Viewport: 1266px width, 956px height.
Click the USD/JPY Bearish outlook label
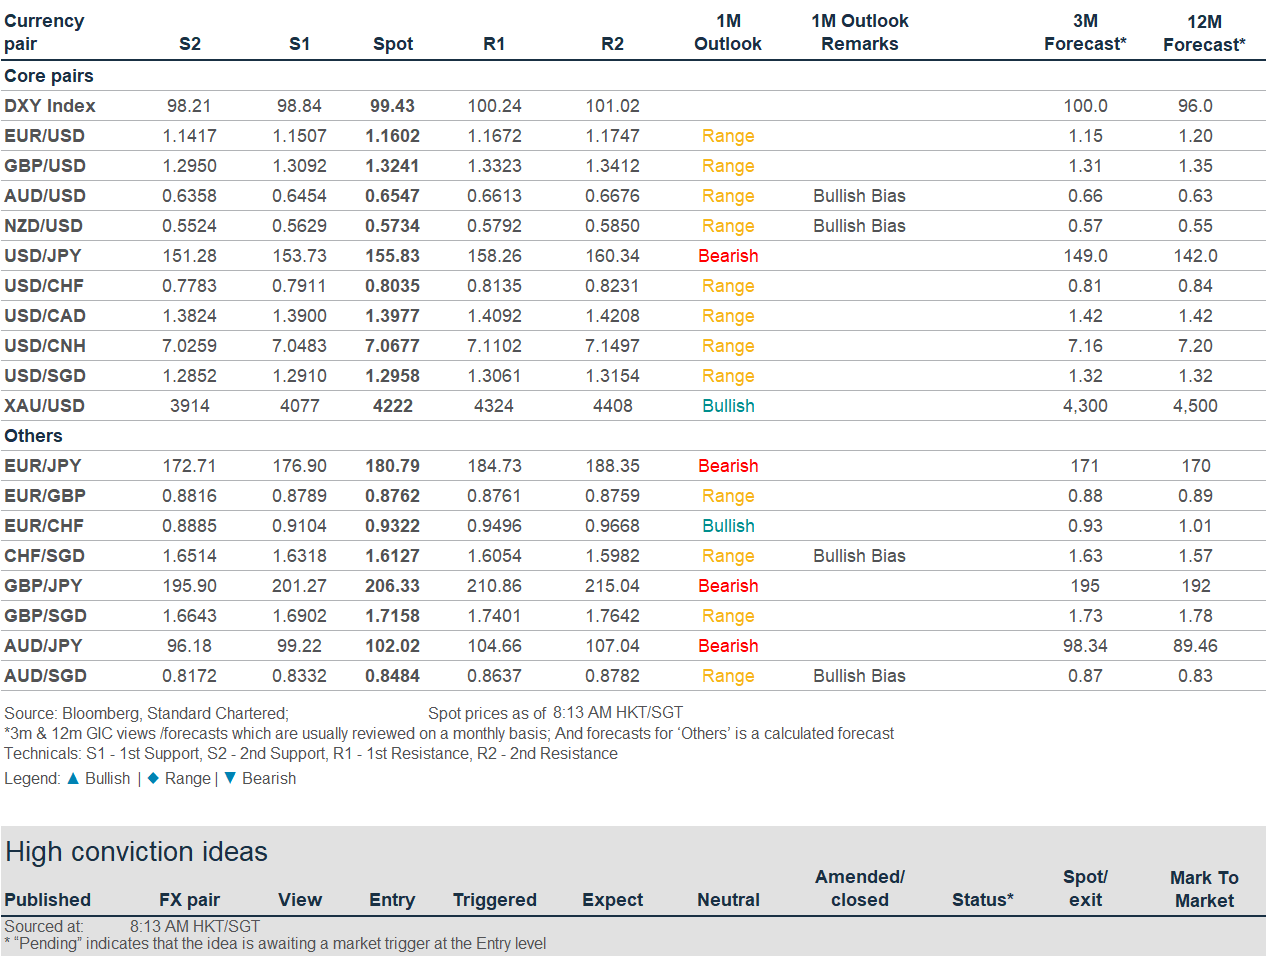tap(728, 256)
